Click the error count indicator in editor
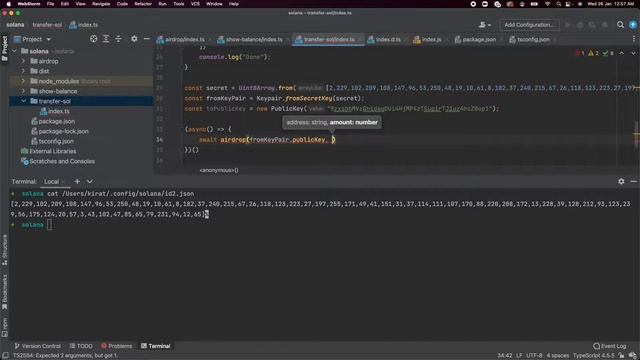 coord(580,53)
